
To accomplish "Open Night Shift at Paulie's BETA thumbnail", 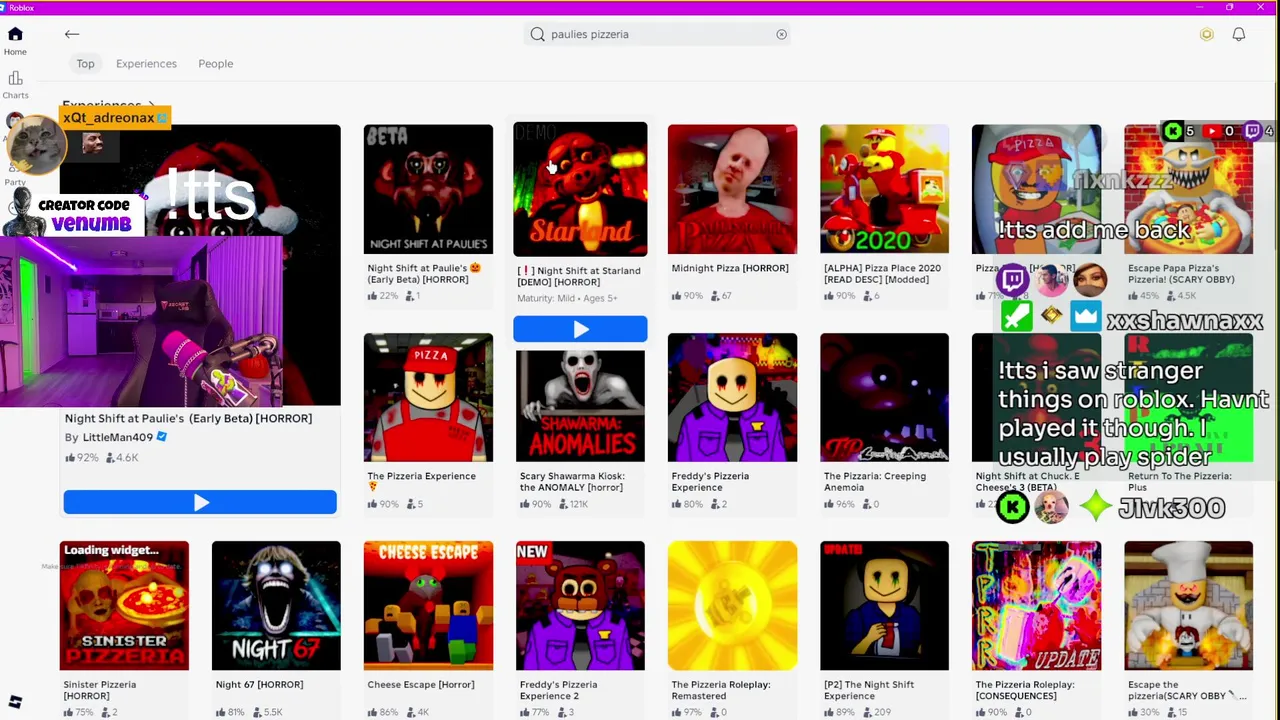I will (428, 189).
